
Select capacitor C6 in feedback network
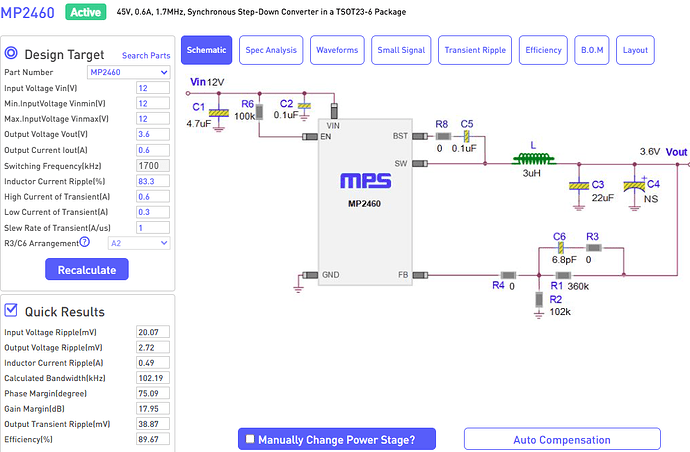[560, 247]
